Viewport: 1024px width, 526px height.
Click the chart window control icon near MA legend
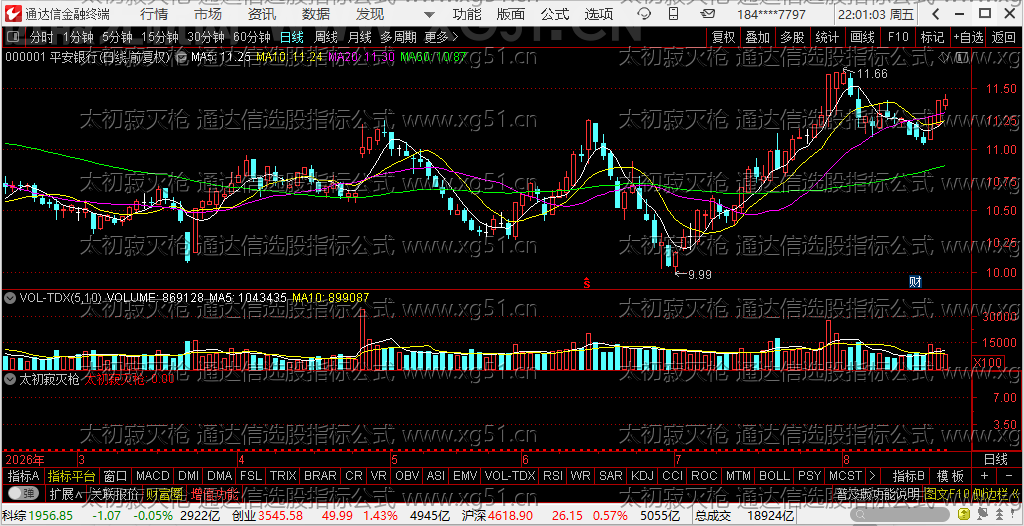(961, 59)
